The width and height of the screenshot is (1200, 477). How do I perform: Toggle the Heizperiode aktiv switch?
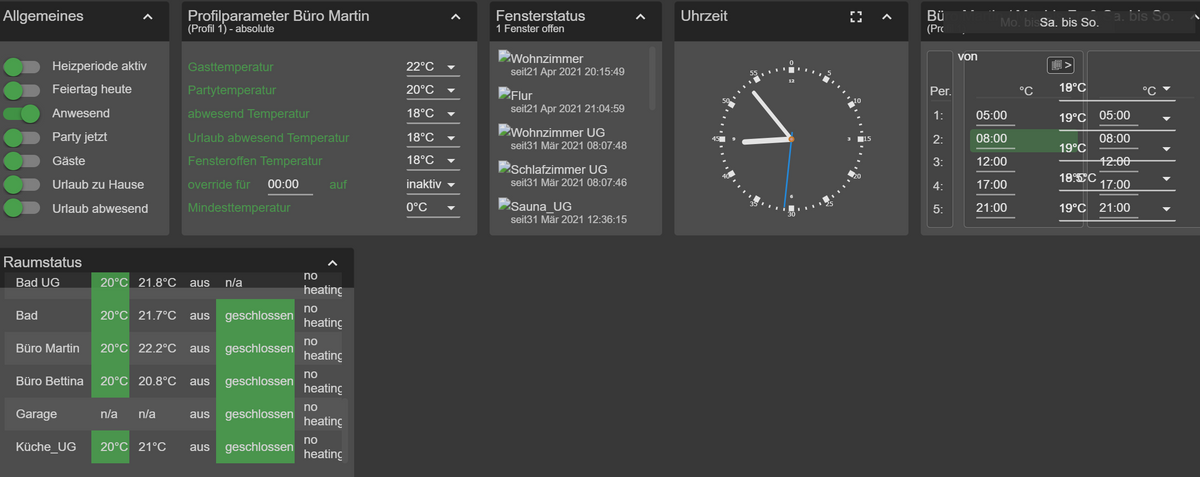pos(22,66)
